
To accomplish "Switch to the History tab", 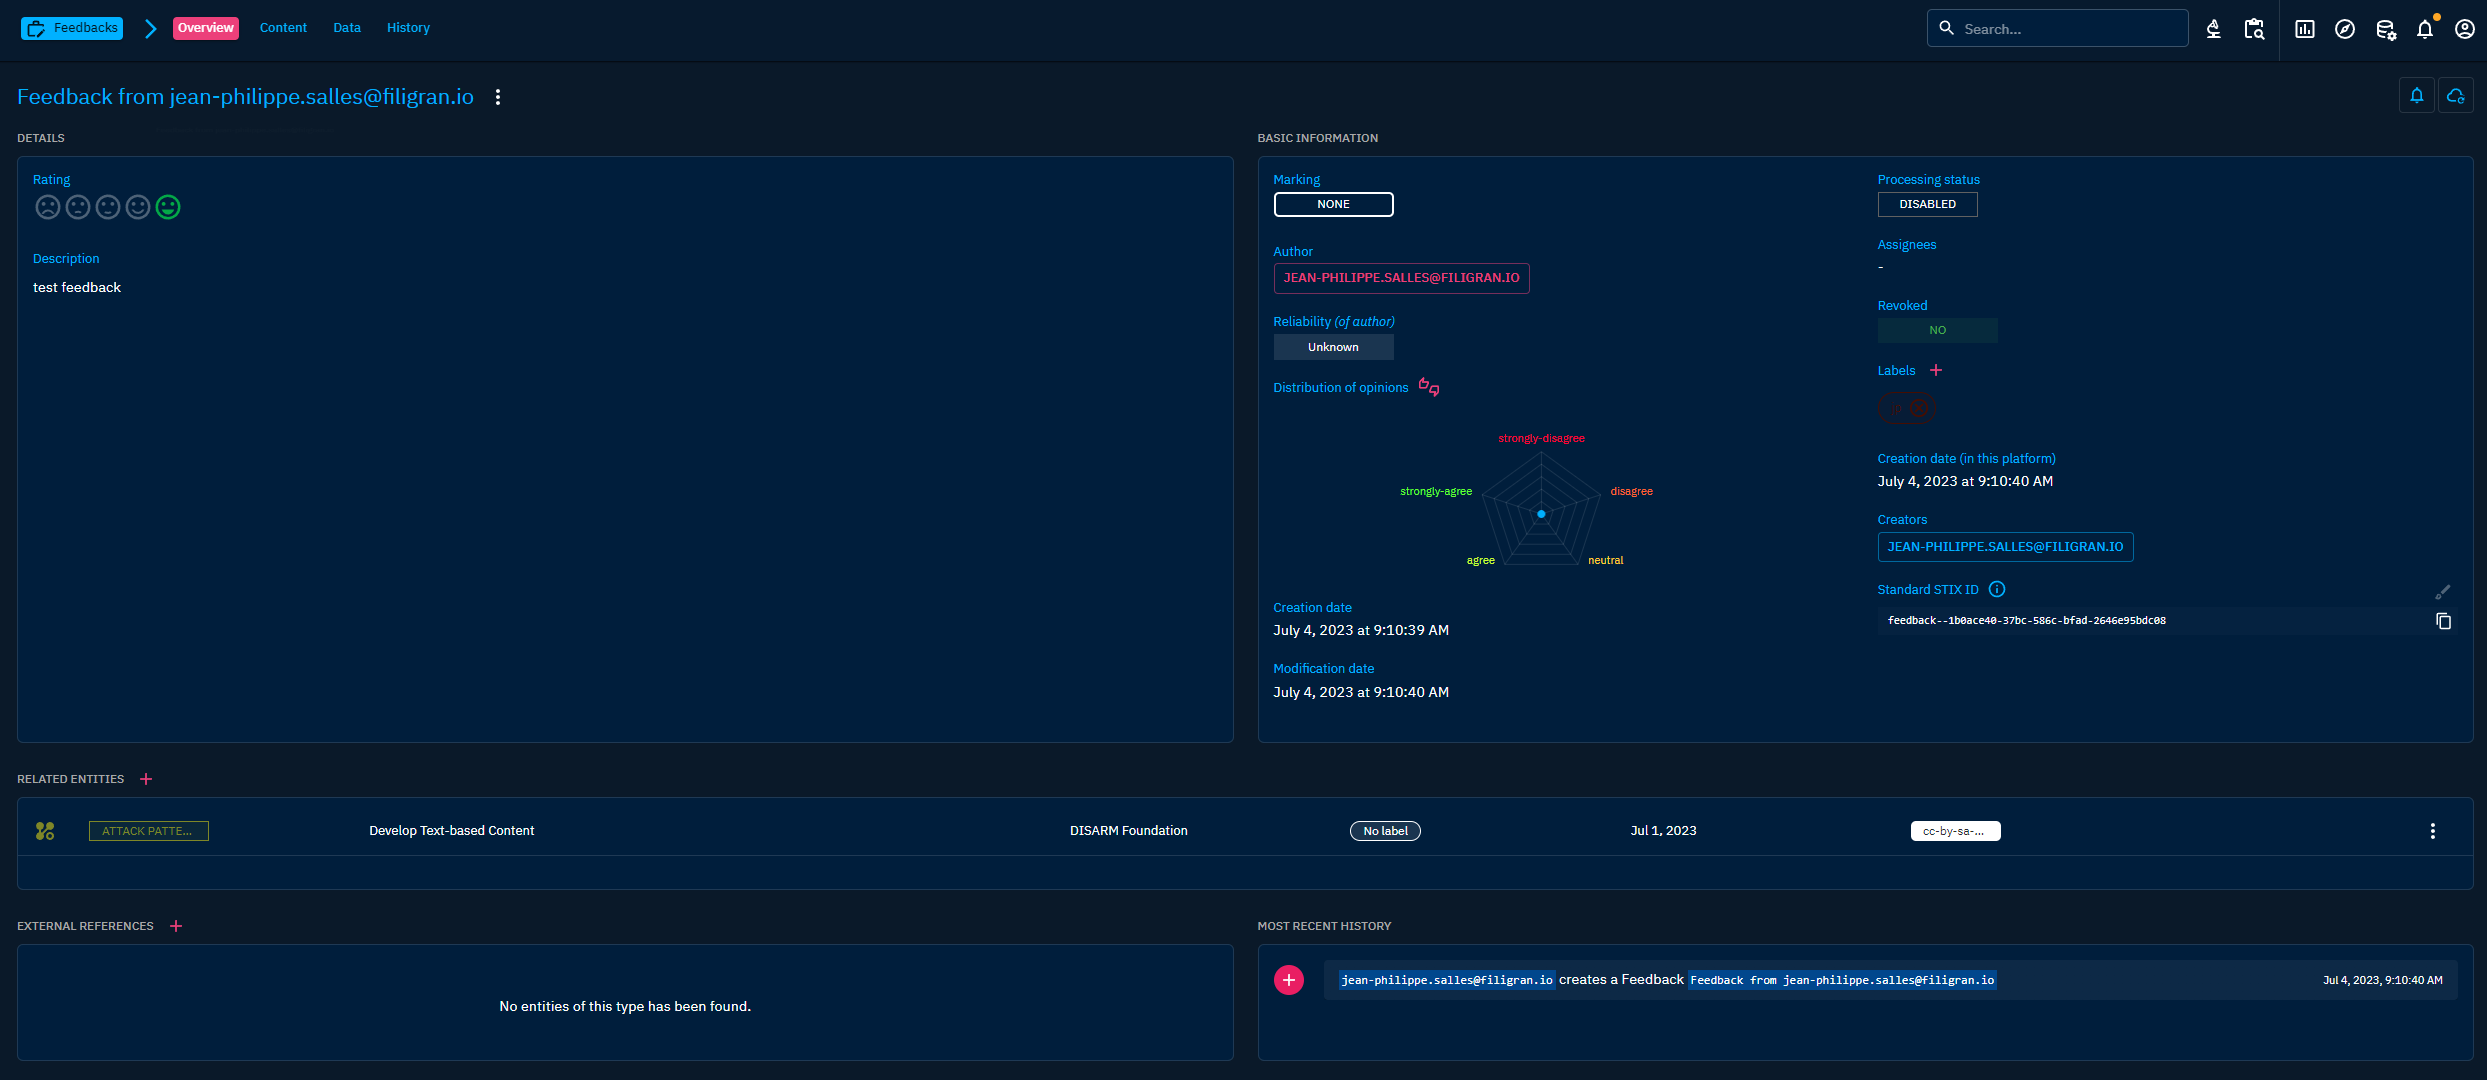I will [x=408, y=28].
